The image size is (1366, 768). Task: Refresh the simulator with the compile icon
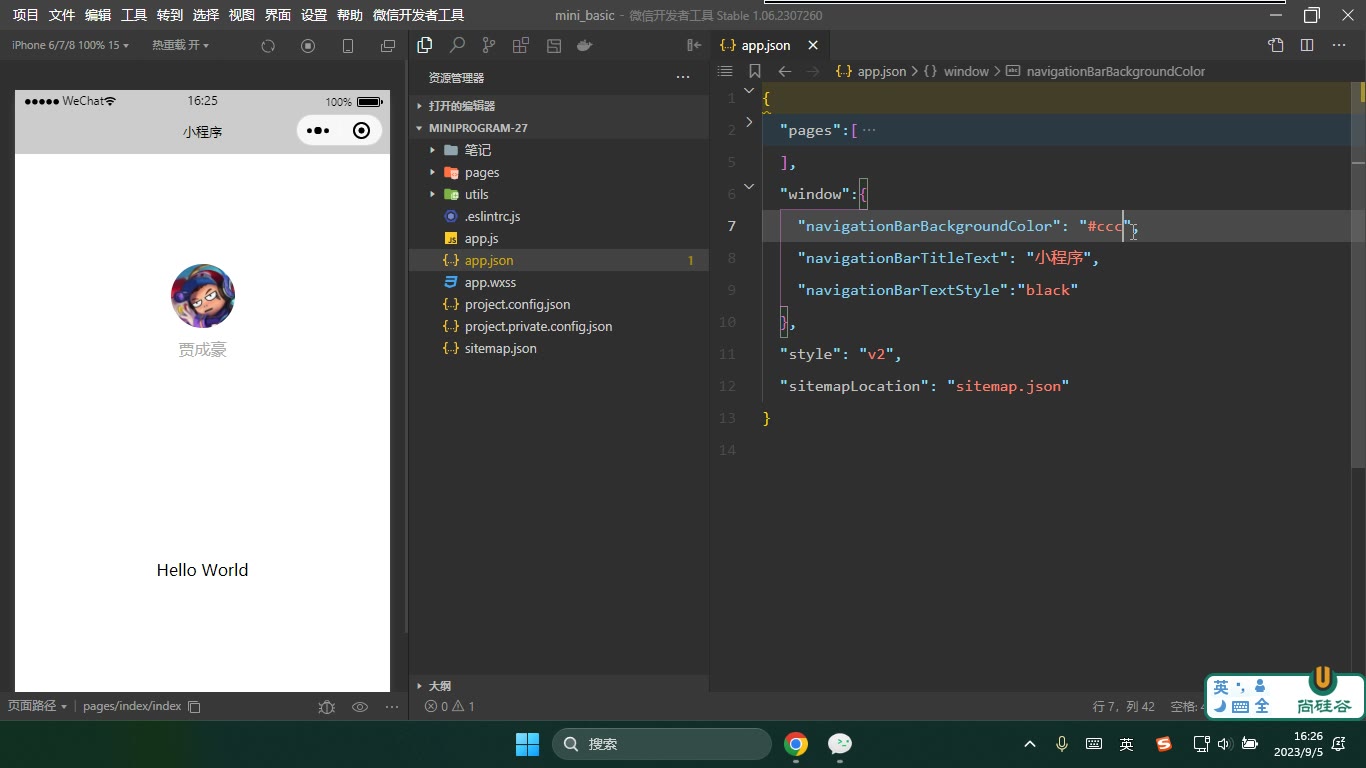267,46
